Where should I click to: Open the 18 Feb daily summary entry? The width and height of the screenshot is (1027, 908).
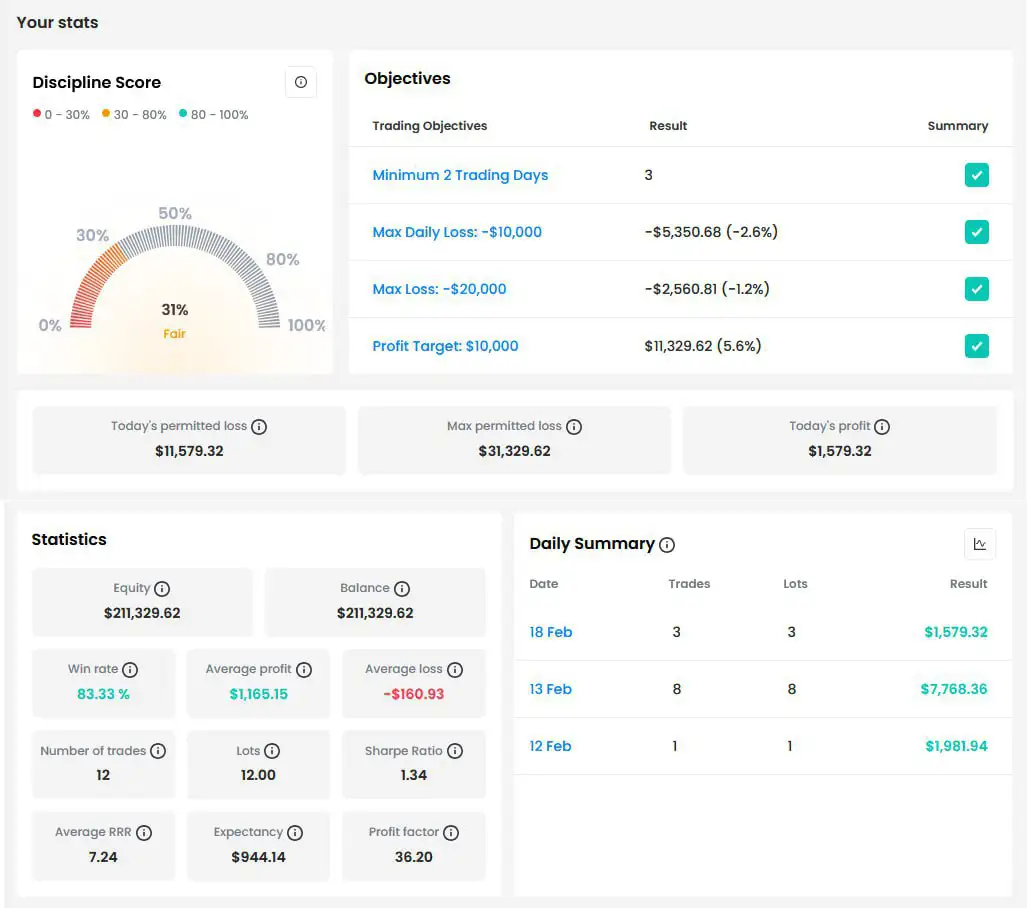[x=551, y=632]
